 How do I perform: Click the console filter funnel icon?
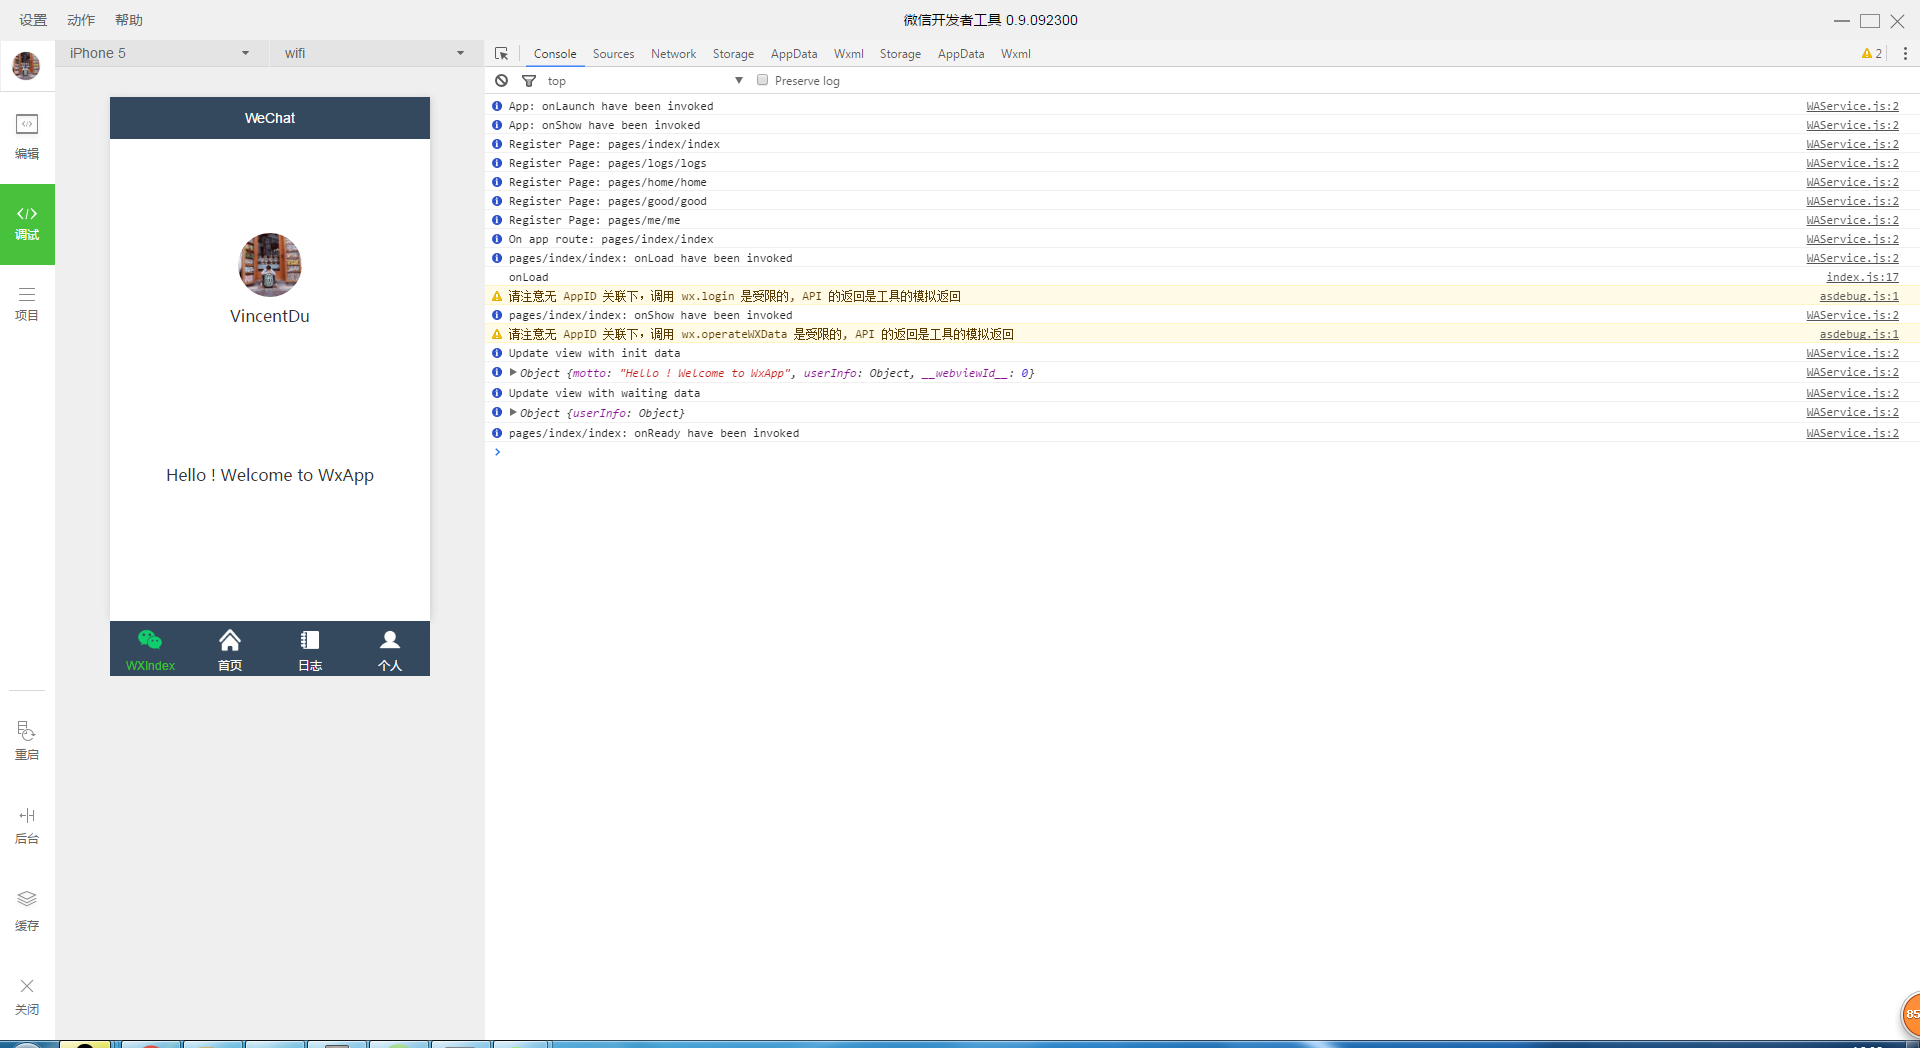529,80
